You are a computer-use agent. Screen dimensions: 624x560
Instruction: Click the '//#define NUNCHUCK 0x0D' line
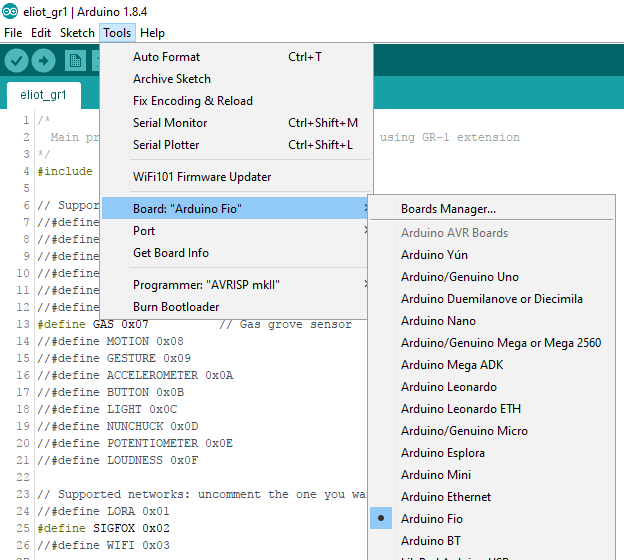pos(117,426)
